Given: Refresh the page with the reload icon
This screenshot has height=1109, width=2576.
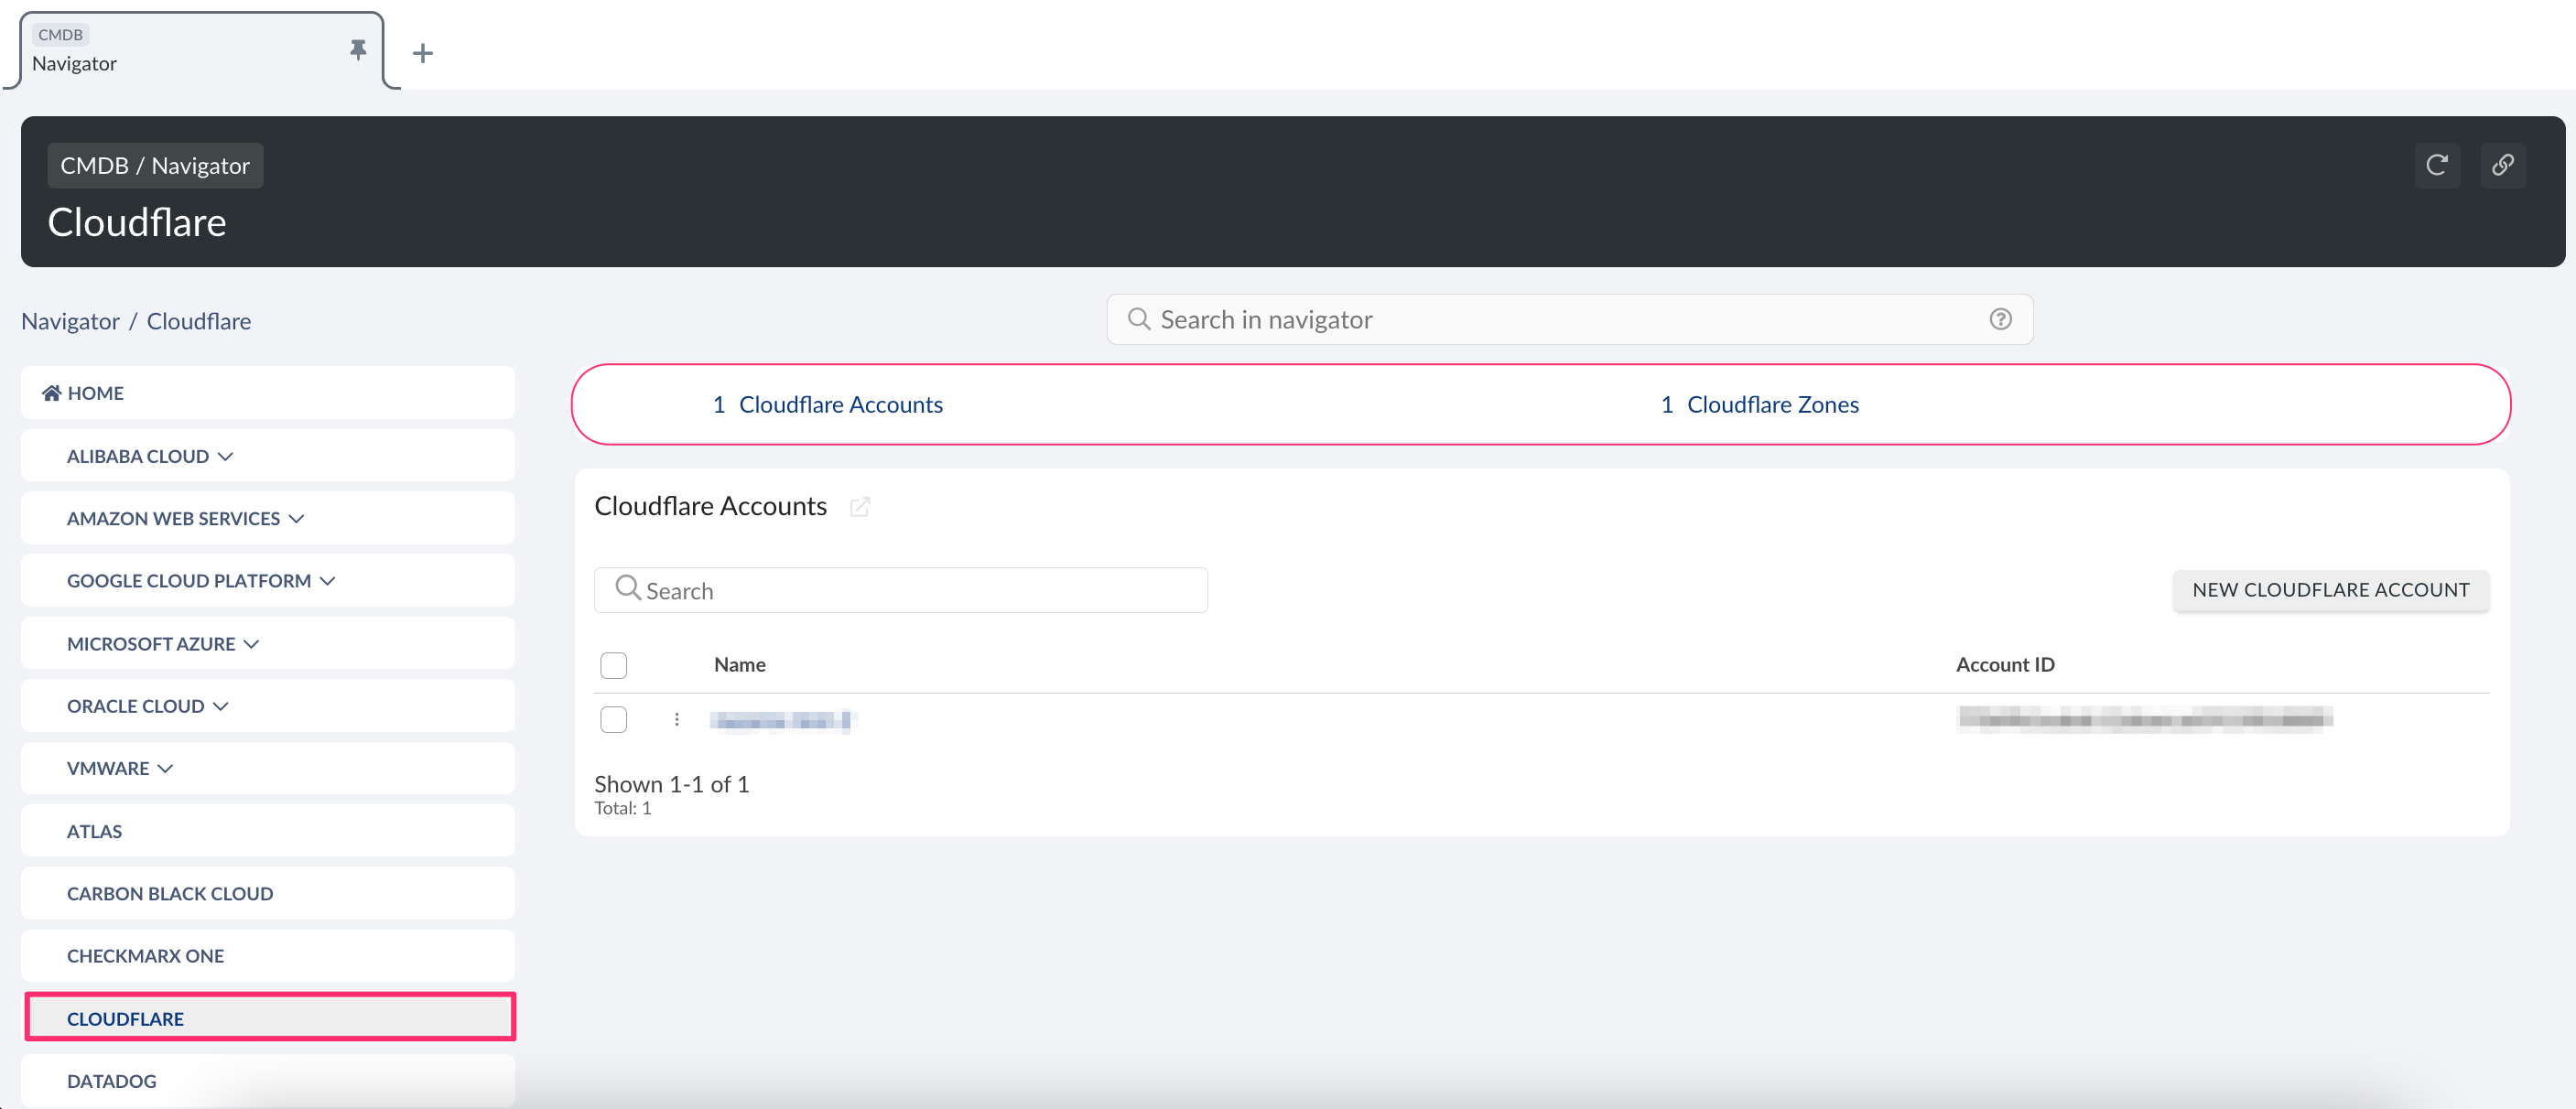Looking at the screenshot, I should pyautogui.click(x=2436, y=165).
